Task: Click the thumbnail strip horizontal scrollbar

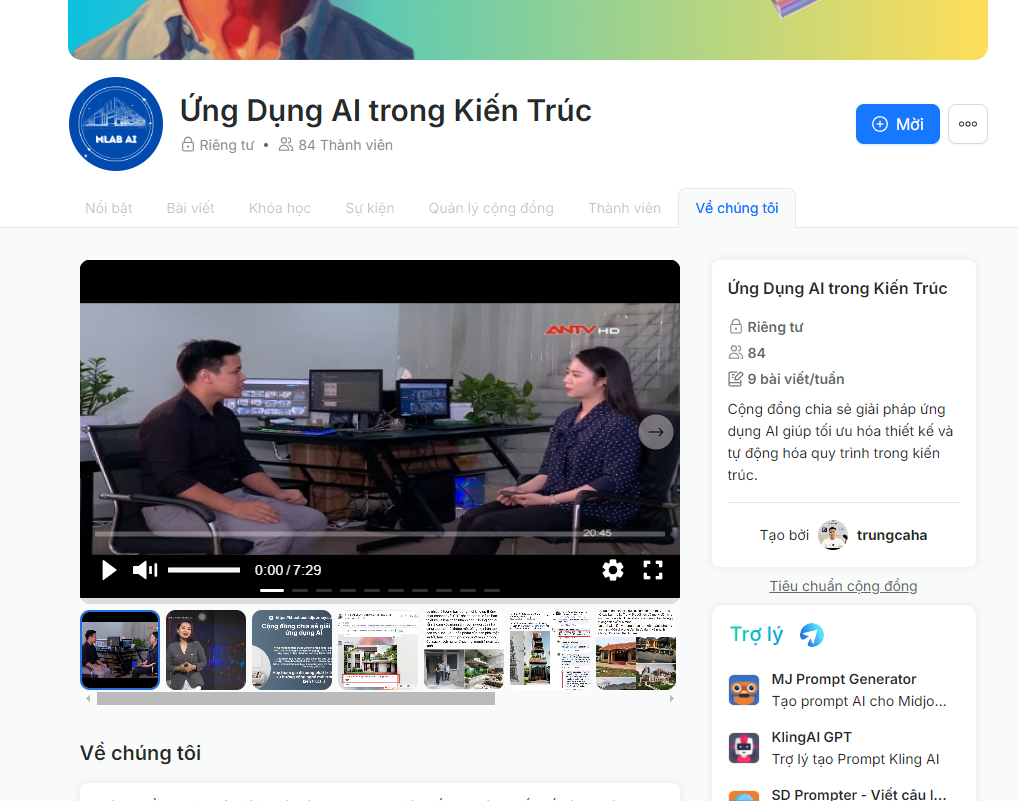Action: tap(296, 699)
